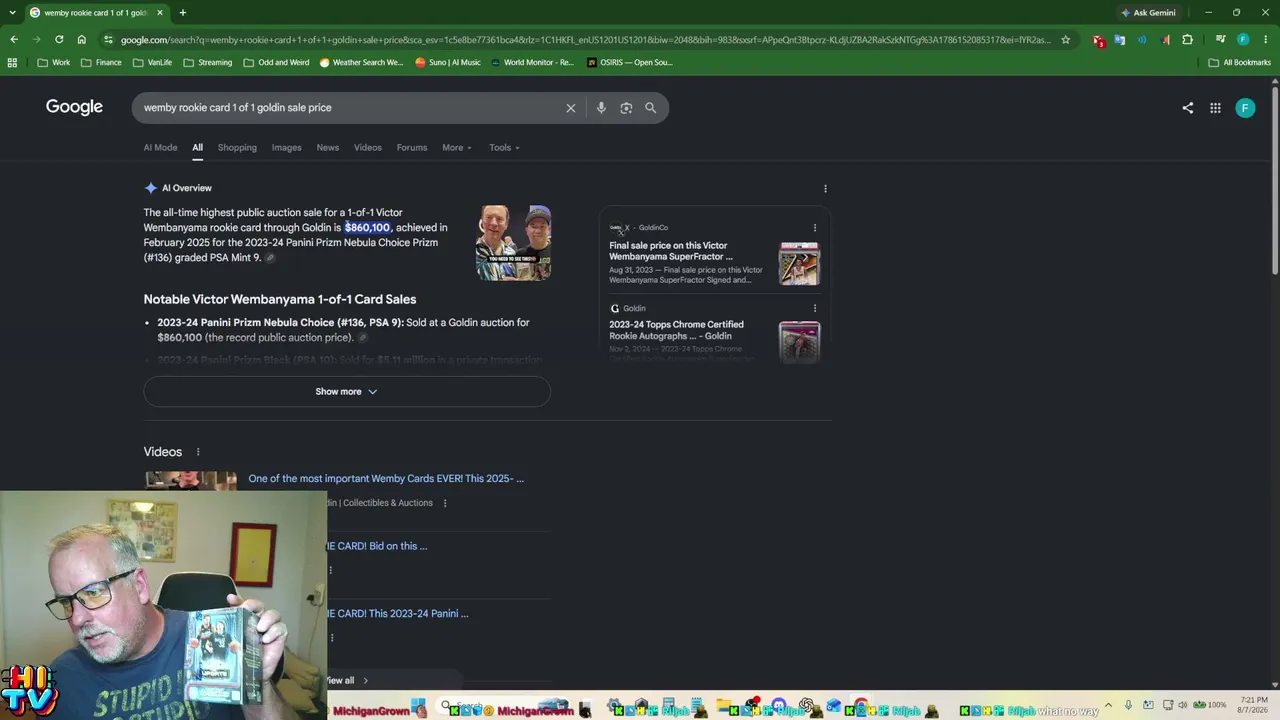Click the address bar URL

586,40
